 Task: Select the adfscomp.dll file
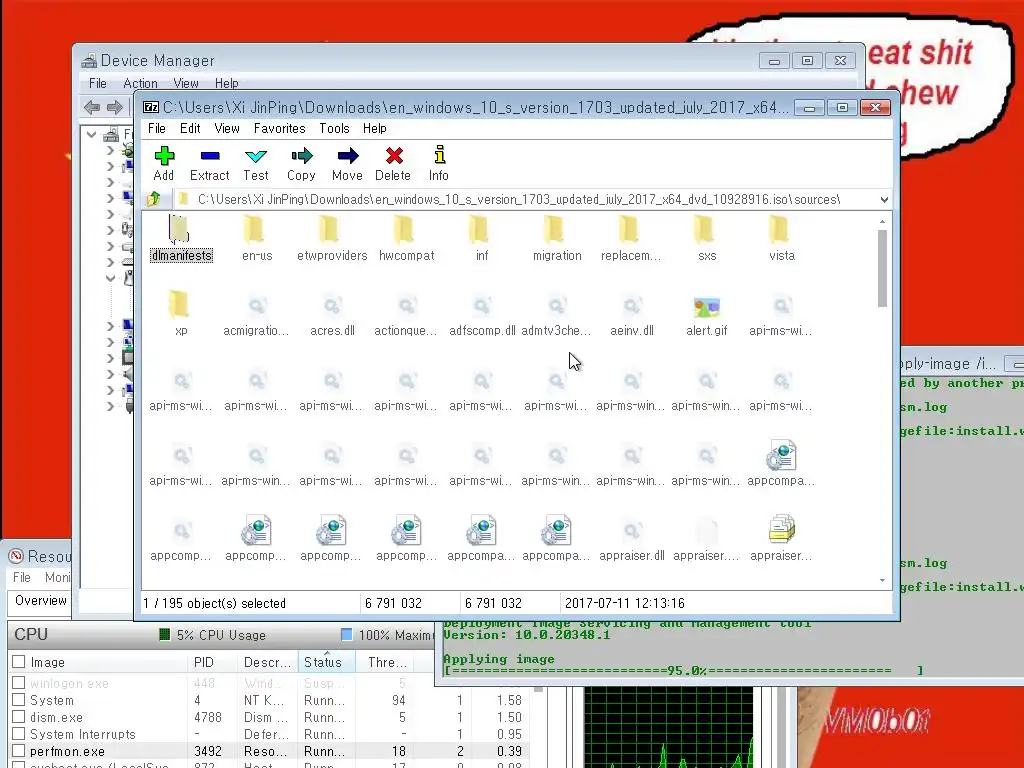click(482, 317)
